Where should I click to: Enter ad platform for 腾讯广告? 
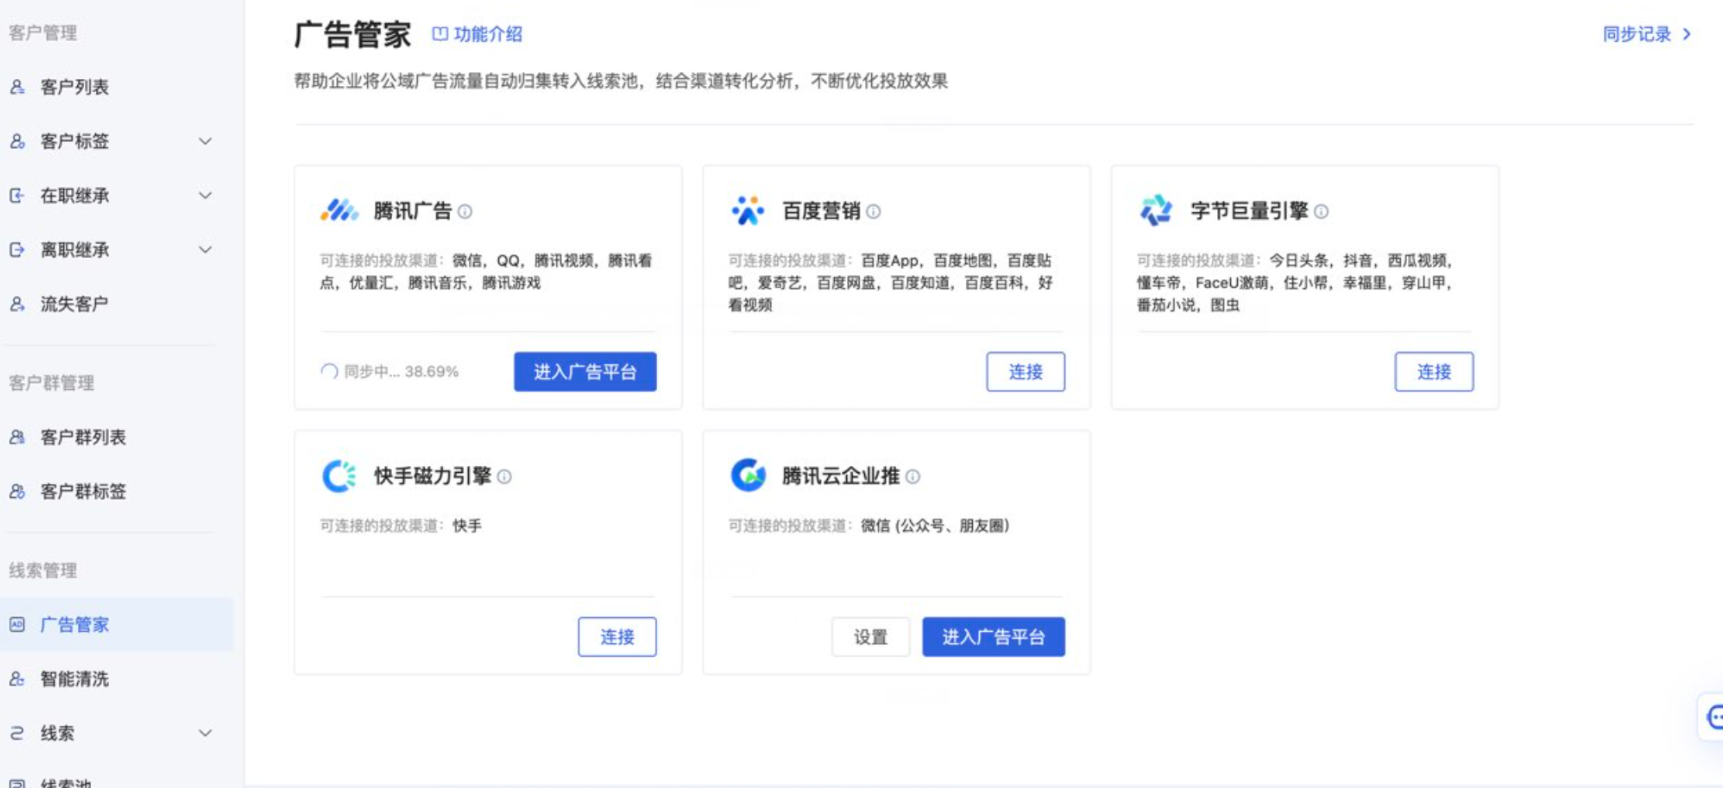point(585,372)
